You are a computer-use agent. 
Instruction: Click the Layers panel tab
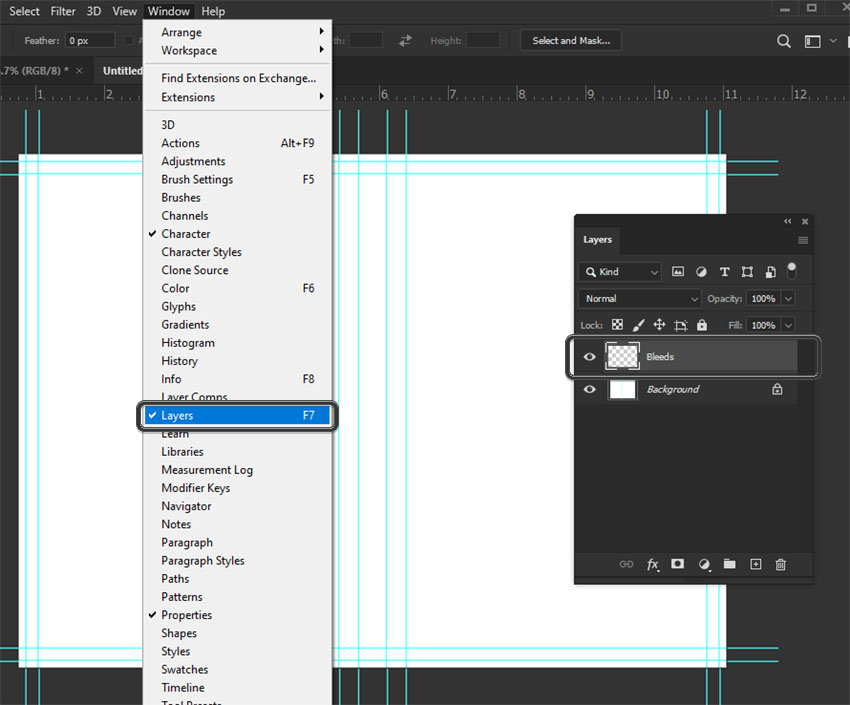pos(597,240)
